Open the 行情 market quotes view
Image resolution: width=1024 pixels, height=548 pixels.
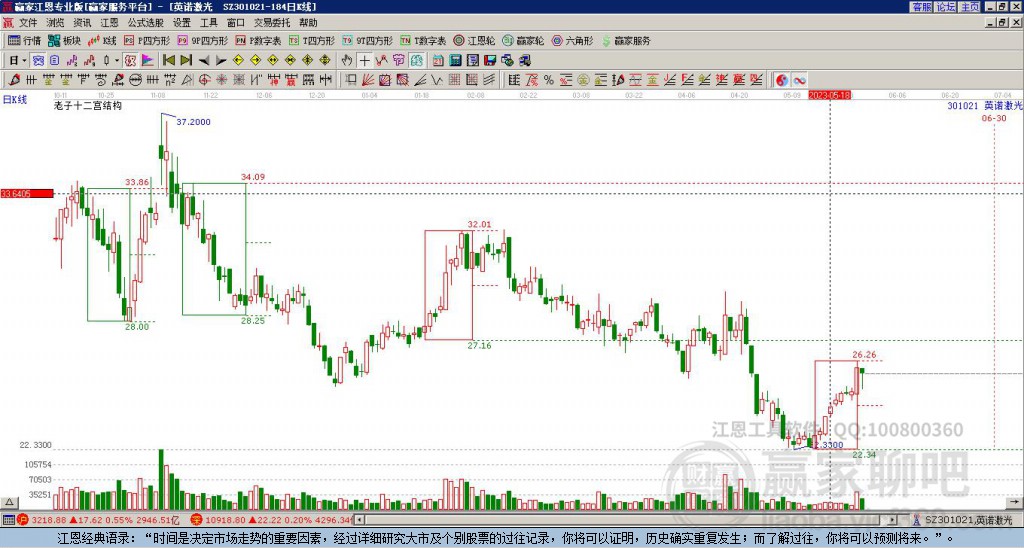[x=24, y=40]
